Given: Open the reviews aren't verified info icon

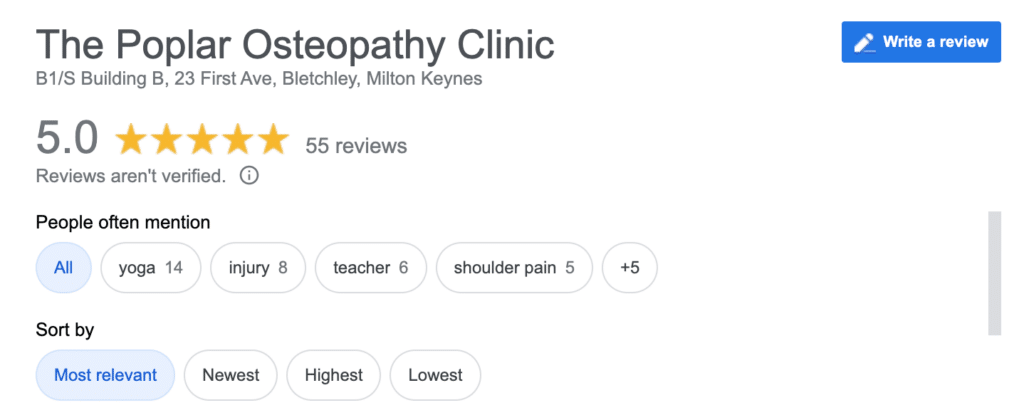Looking at the screenshot, I should pyautogui.click(x=249, y=176).
